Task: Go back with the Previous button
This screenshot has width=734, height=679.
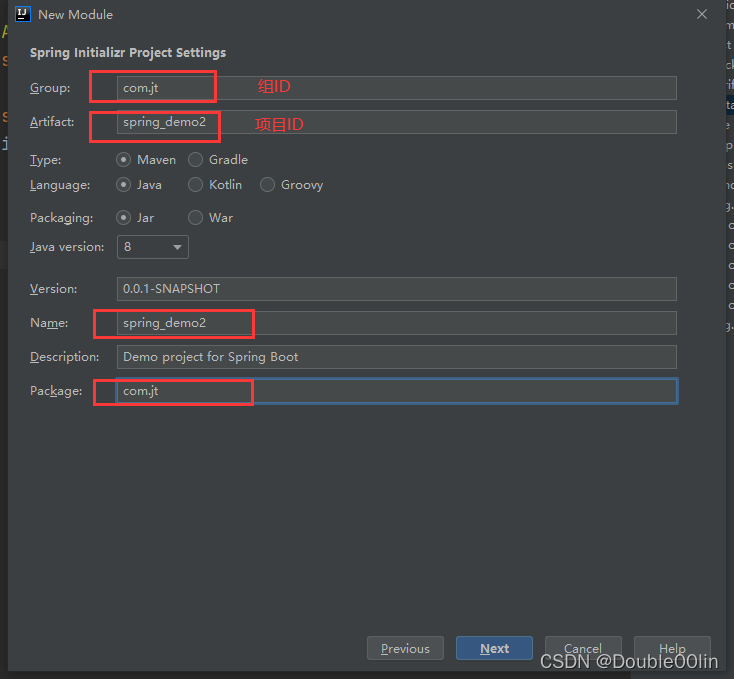Action: [405, 648]
